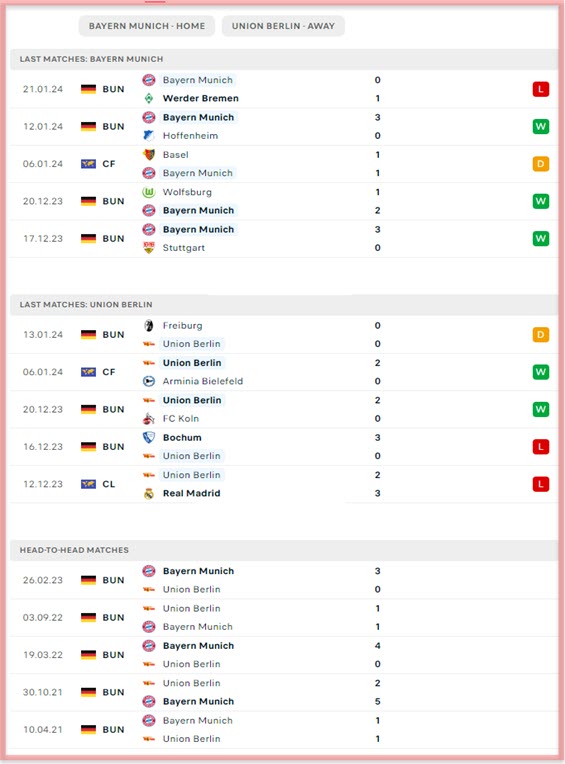
Task: Click the Basel club crest
Action: pyautogui.click(x=149, y=155)
